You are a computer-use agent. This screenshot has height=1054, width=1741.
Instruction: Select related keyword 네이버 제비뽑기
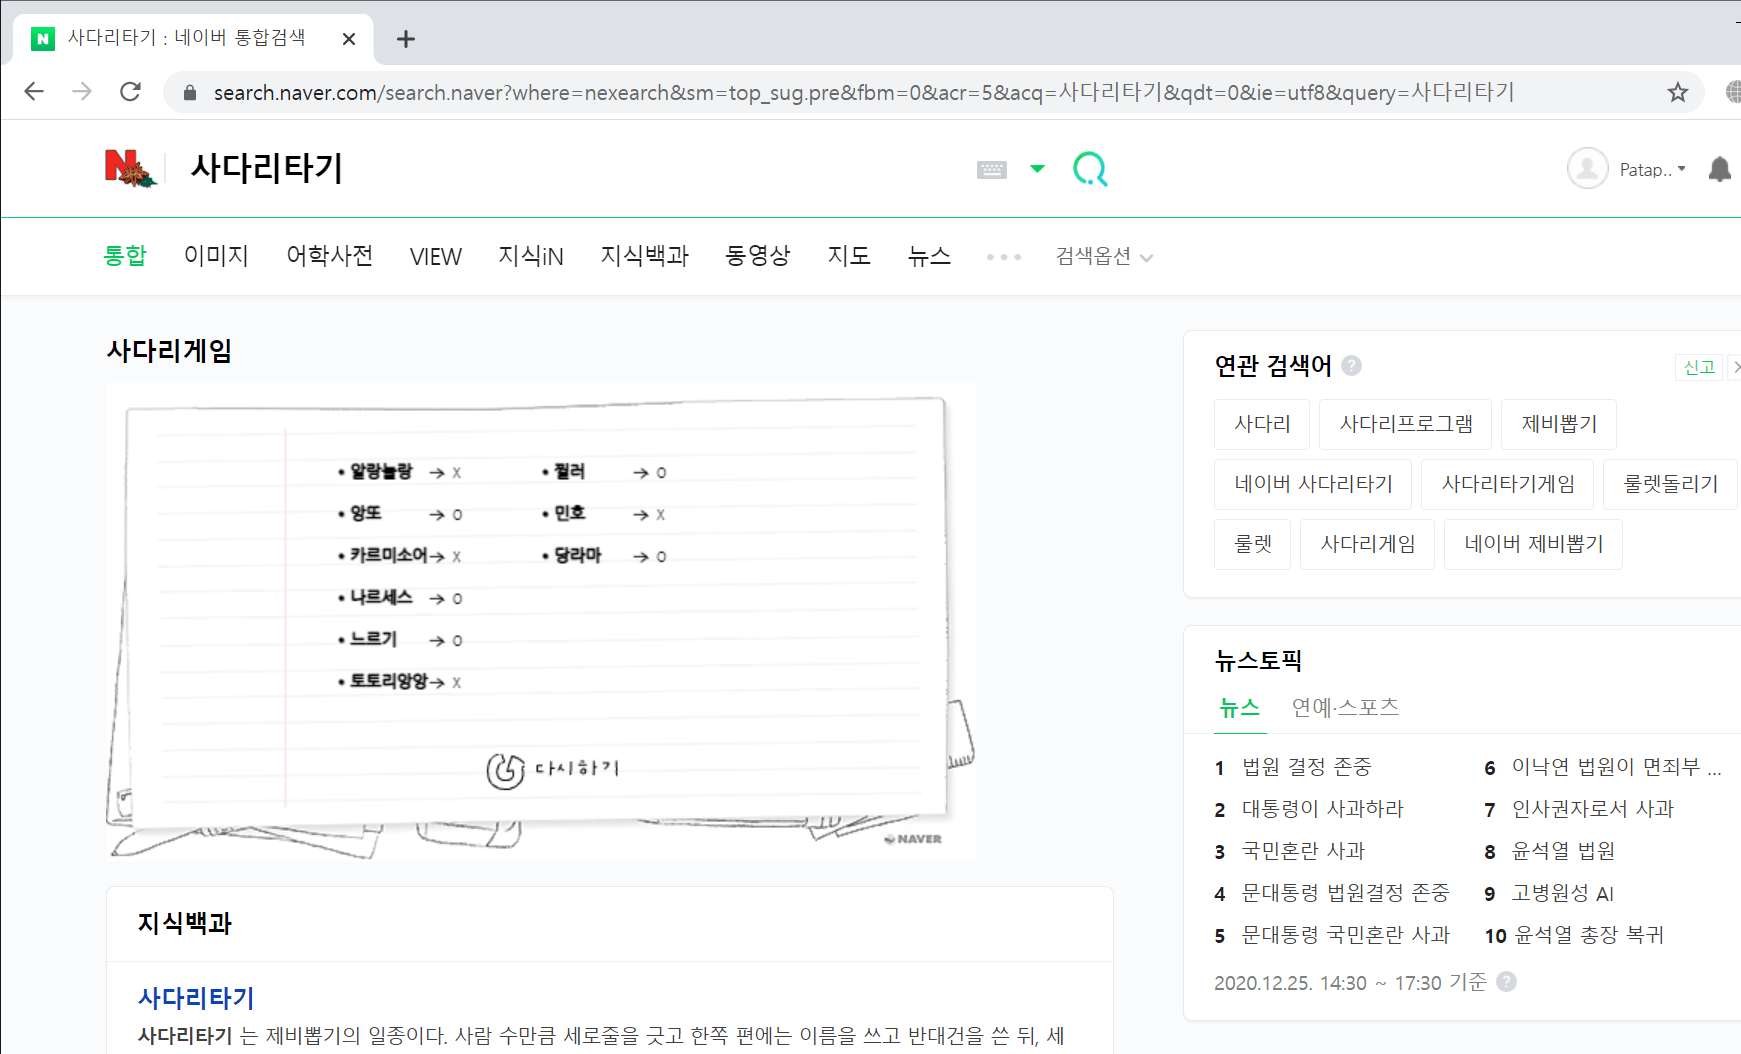(x=1533, y=544)
